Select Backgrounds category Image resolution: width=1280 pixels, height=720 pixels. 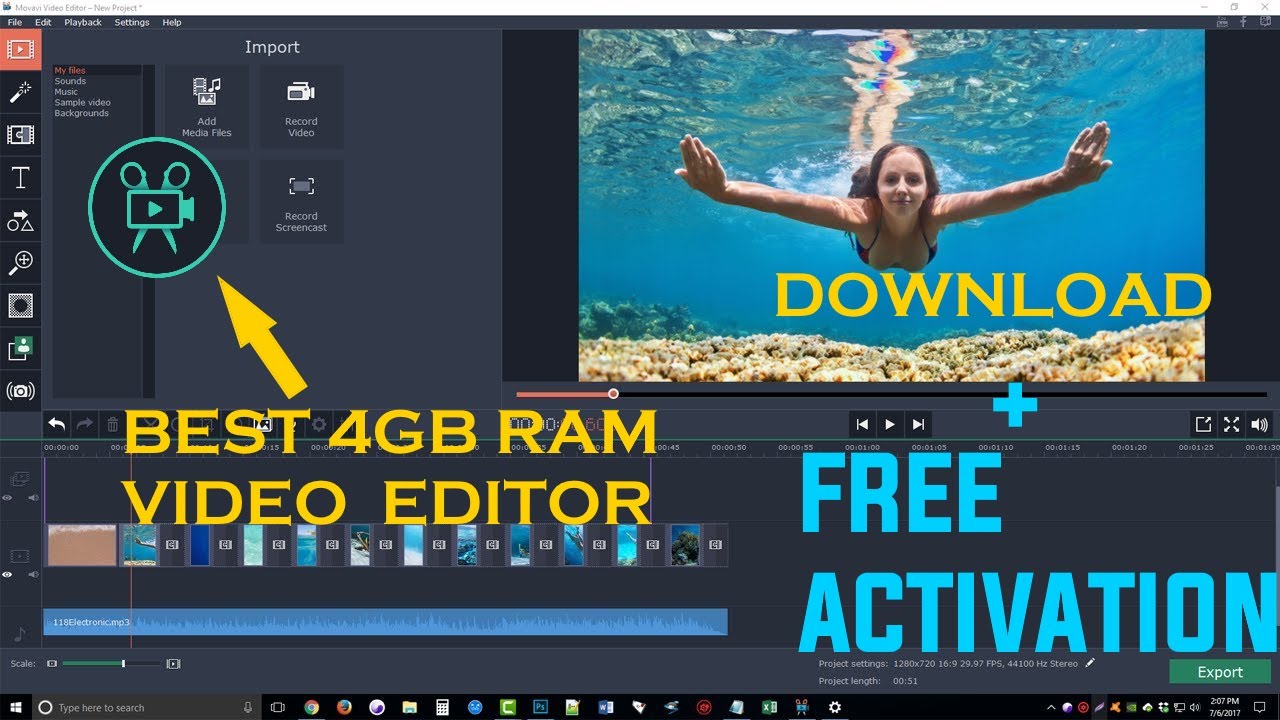81,114
